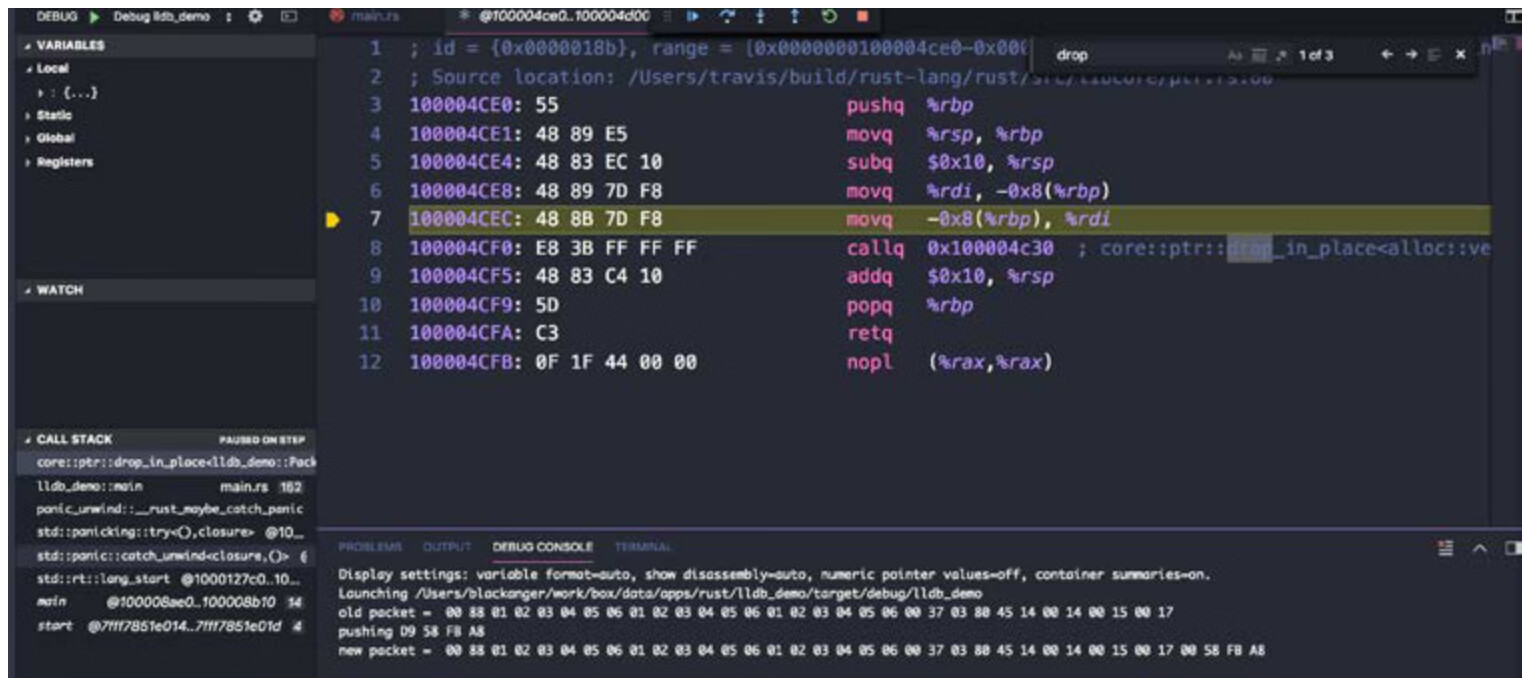Open the Debug lldb_demo configuration dropdown
The height and width of the screenshot is (681, 1525).
[160, 17]
